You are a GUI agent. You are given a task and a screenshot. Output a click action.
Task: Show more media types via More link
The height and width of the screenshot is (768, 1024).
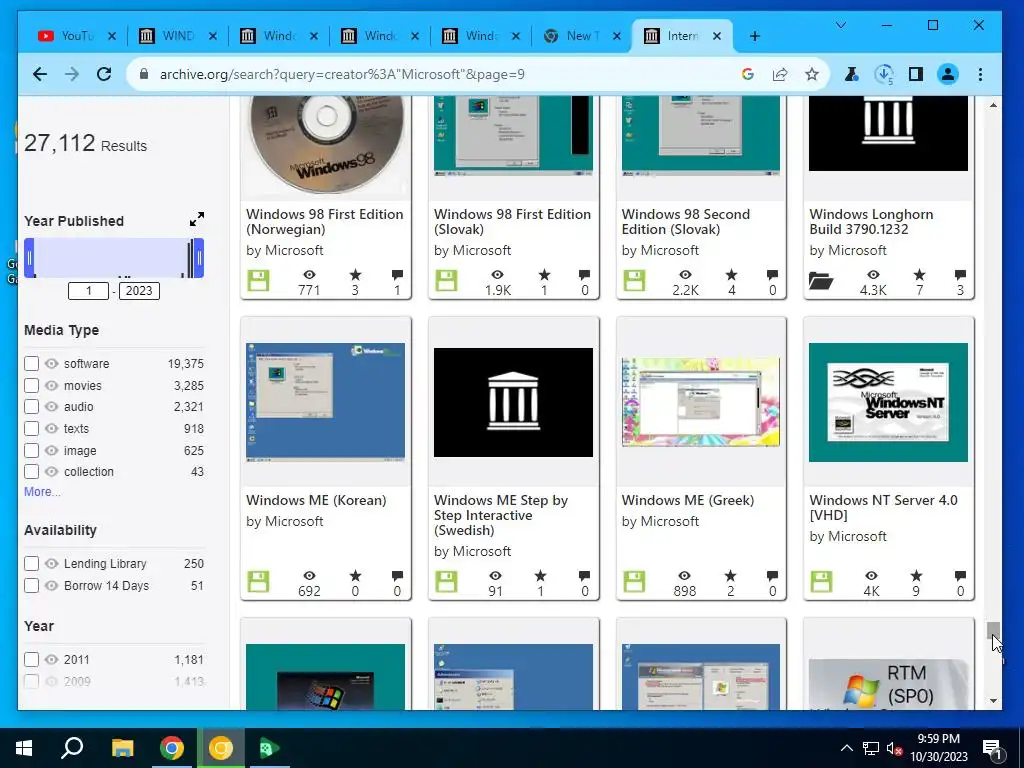(x=42, y=492)
